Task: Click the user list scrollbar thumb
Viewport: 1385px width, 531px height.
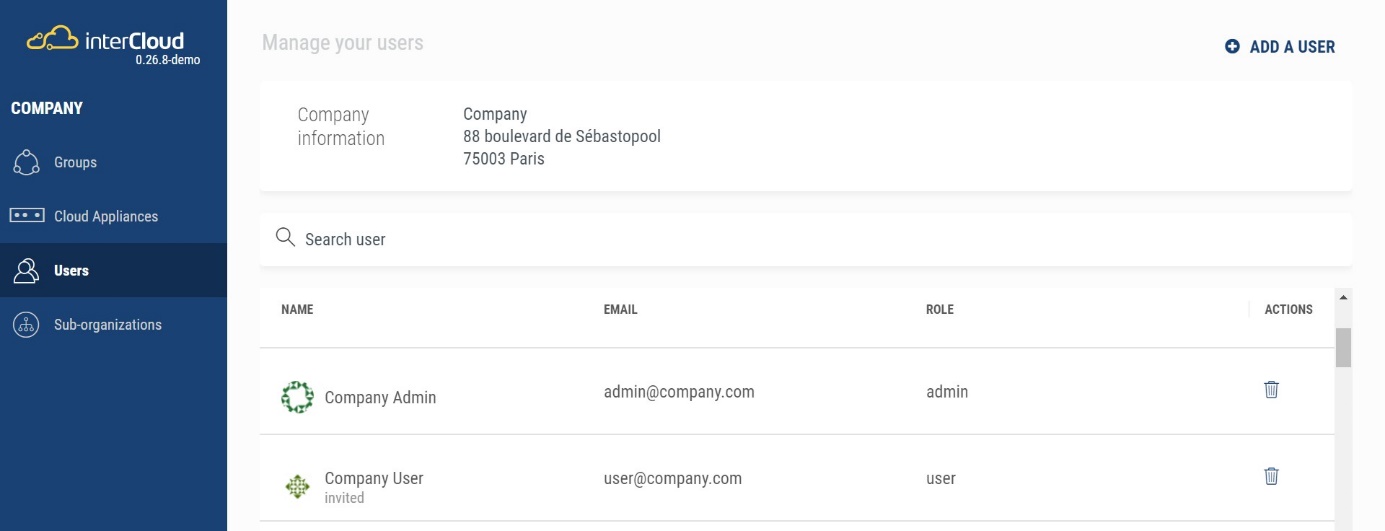Action: pos(1343,347)
